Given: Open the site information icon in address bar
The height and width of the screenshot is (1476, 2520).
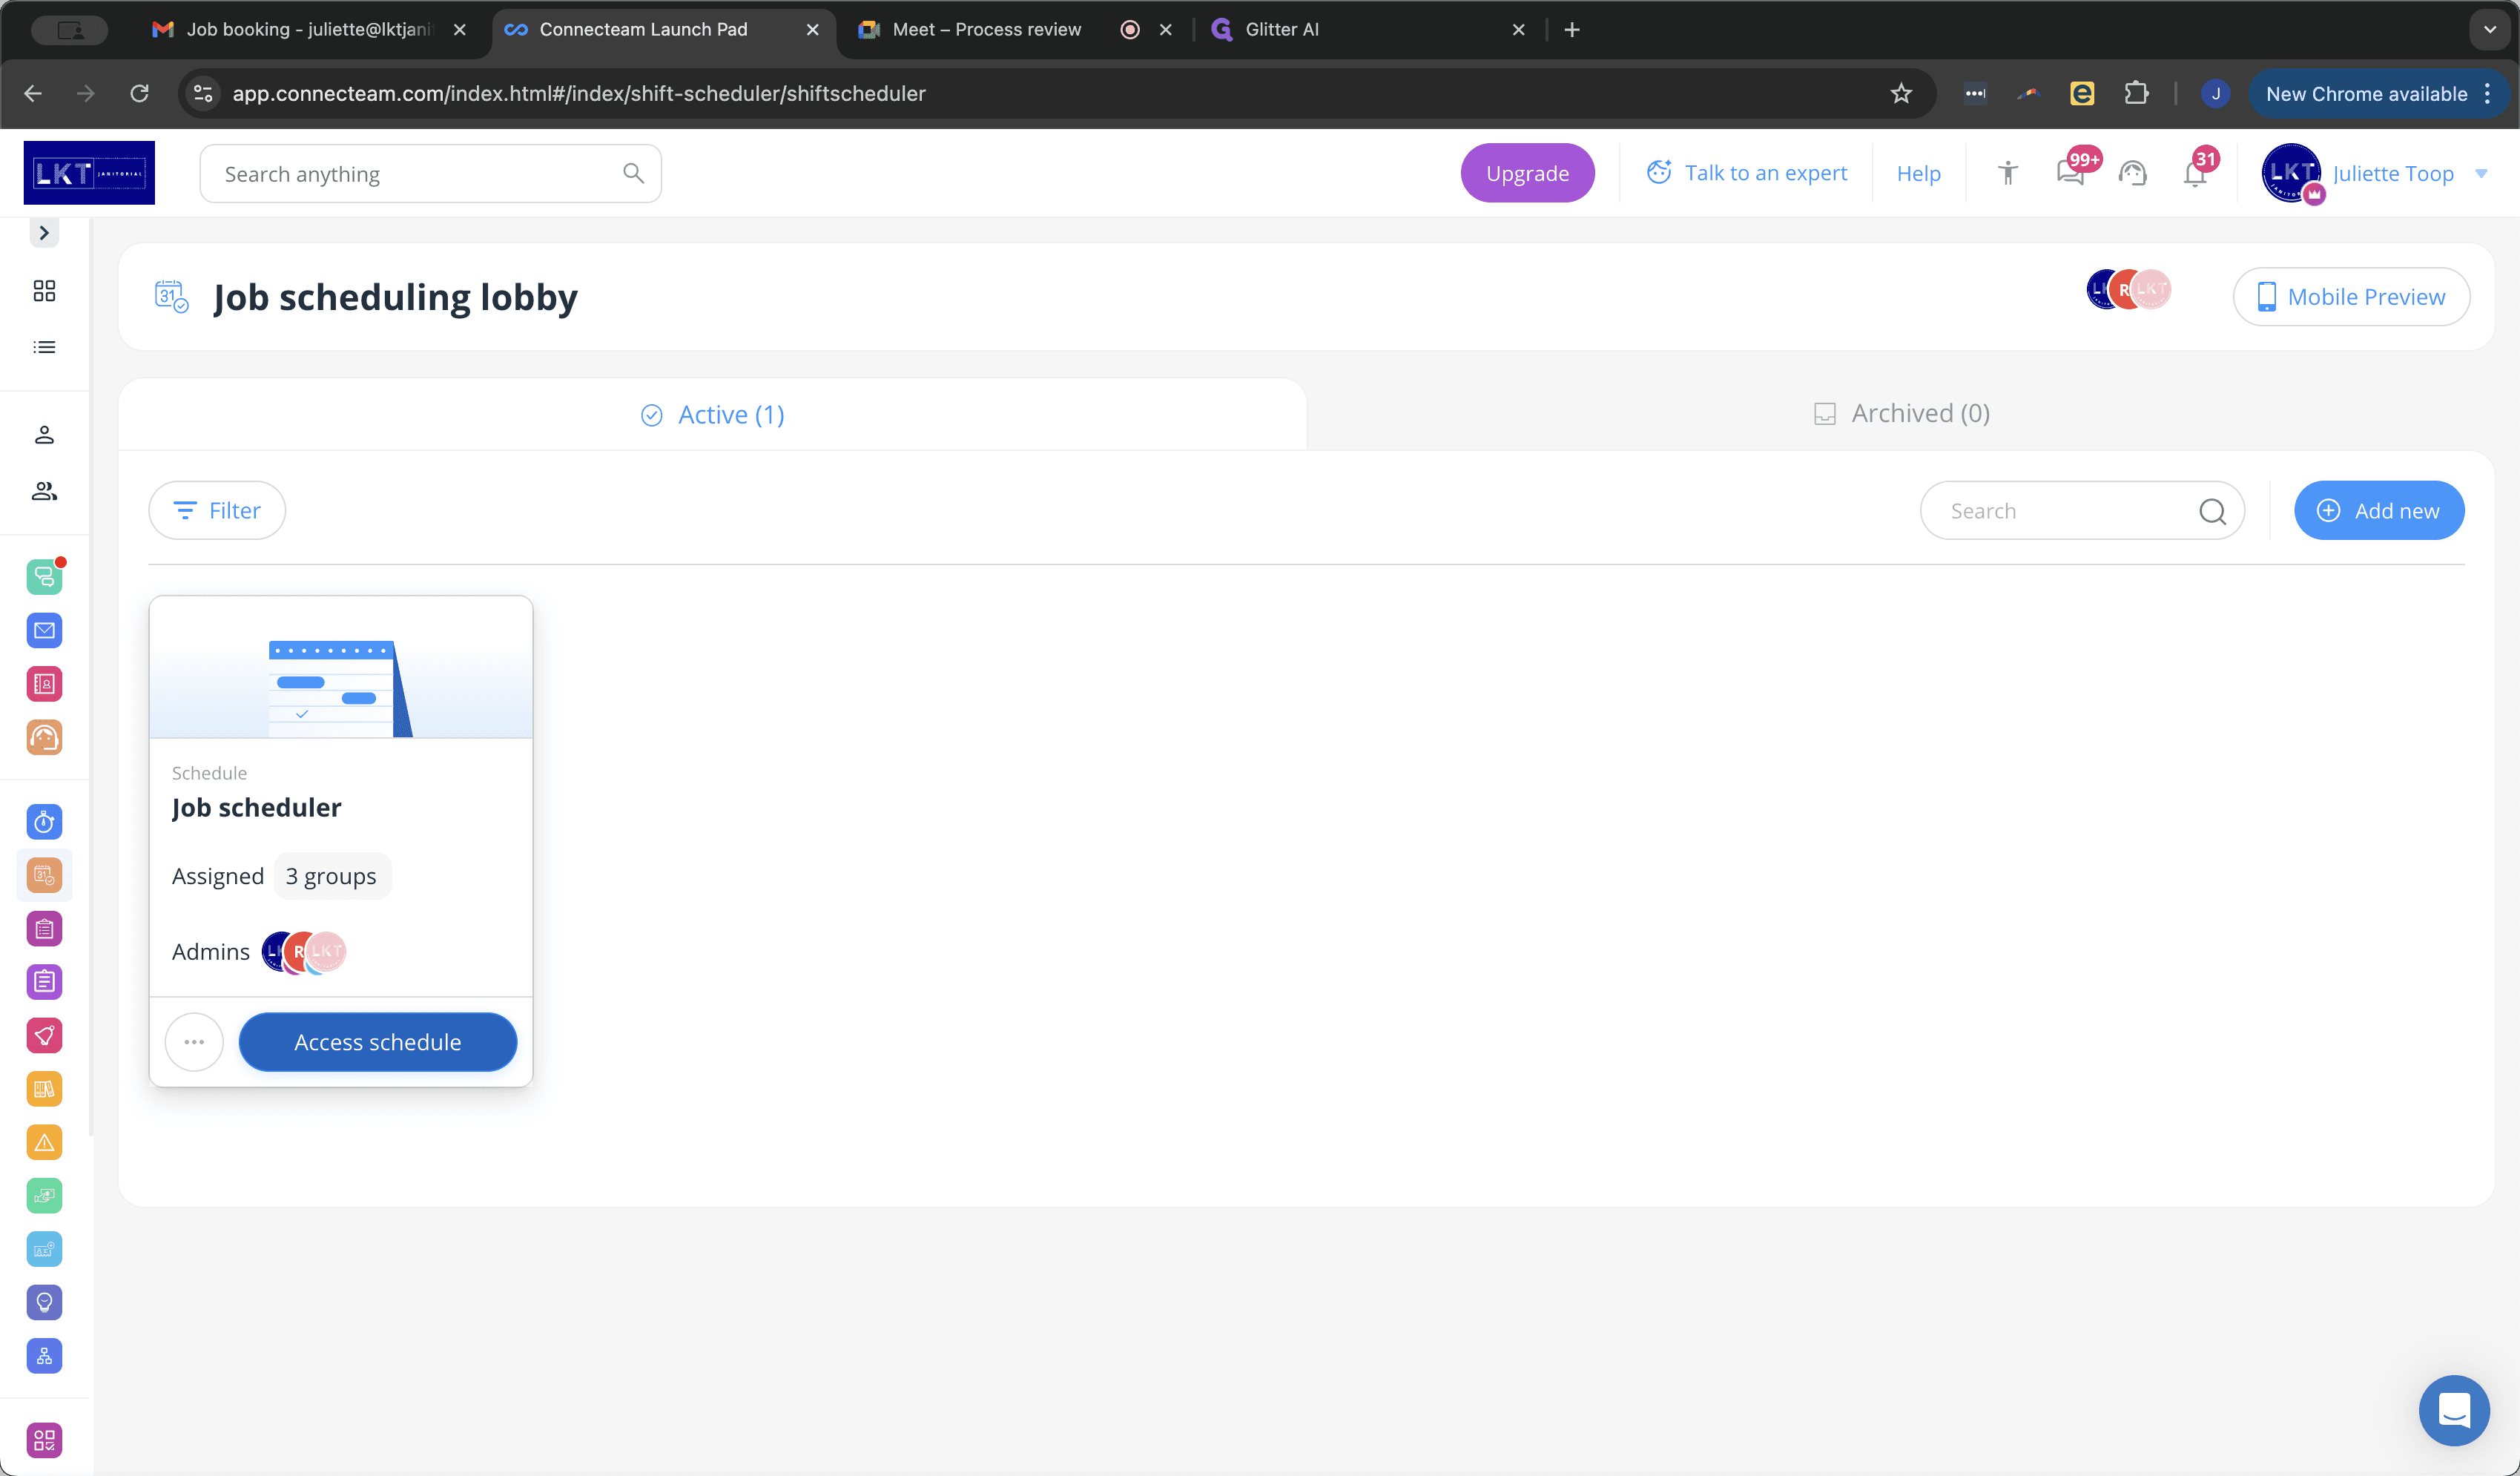Looking at the screenshot, I should tap(203, 93).
